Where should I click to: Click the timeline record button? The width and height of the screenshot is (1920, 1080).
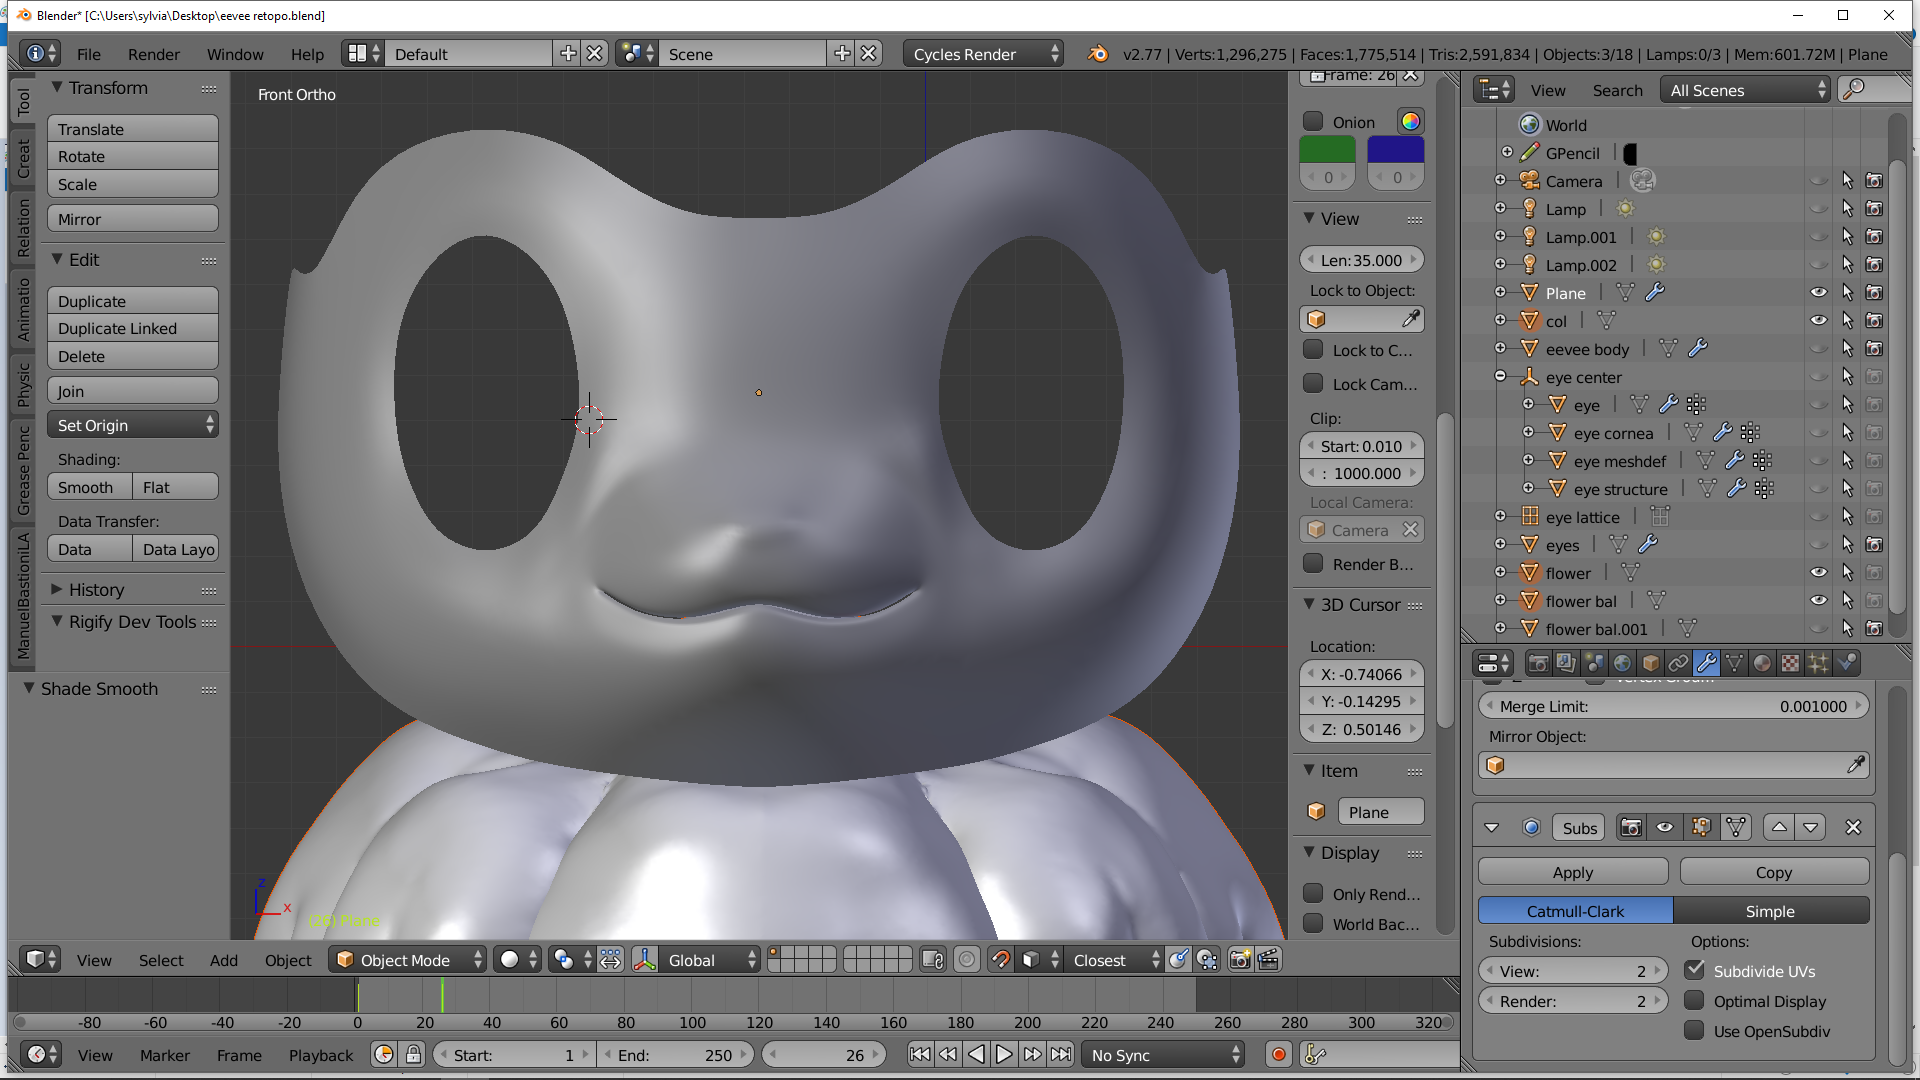coord(1278,1054)
